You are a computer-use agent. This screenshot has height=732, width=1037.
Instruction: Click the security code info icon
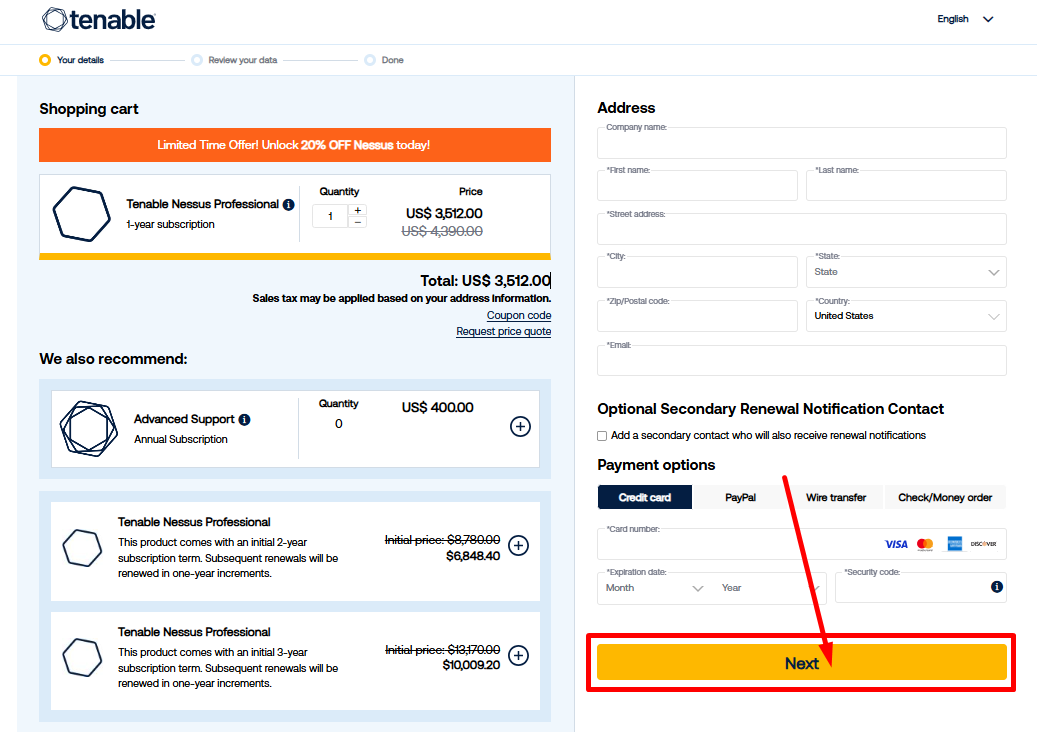click(996, 587)
